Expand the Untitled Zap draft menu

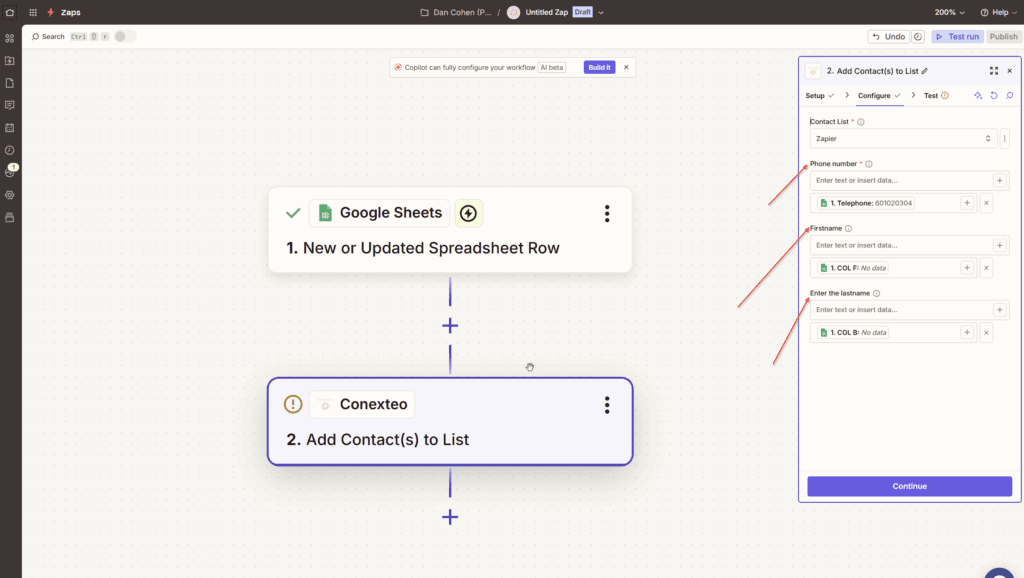(x=601, y=12)
